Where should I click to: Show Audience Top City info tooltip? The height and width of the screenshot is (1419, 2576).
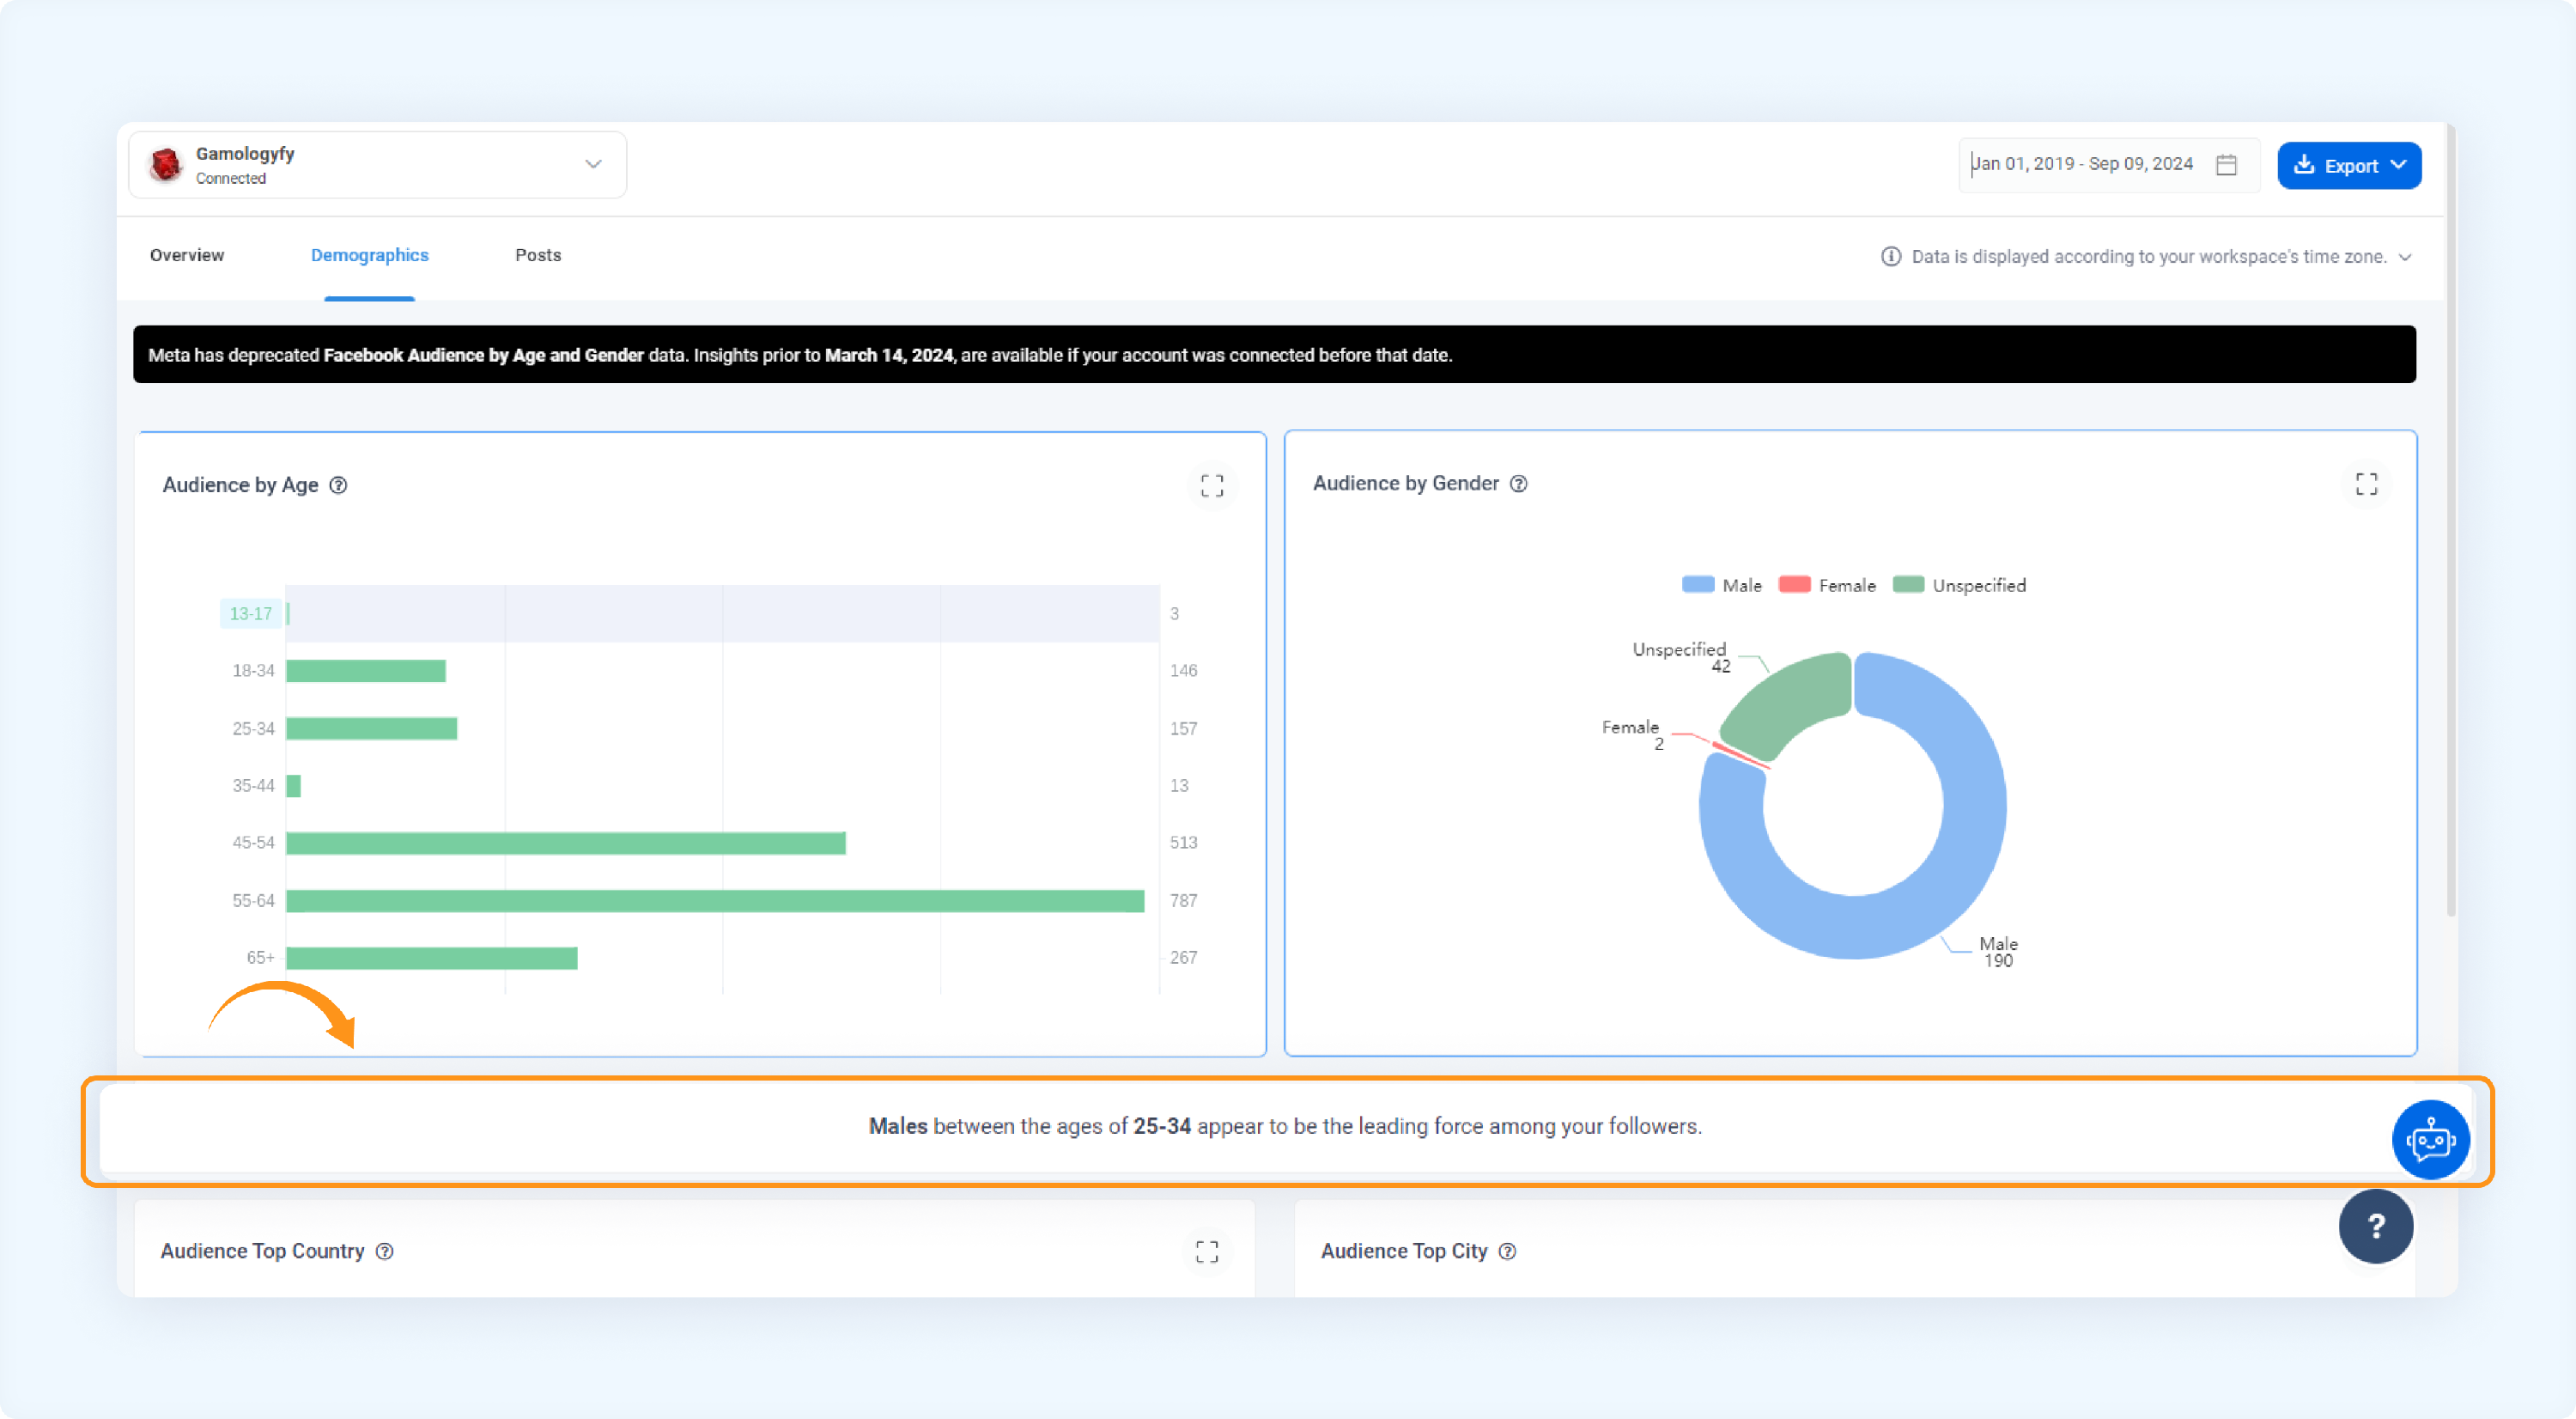coord(1507,1251)
